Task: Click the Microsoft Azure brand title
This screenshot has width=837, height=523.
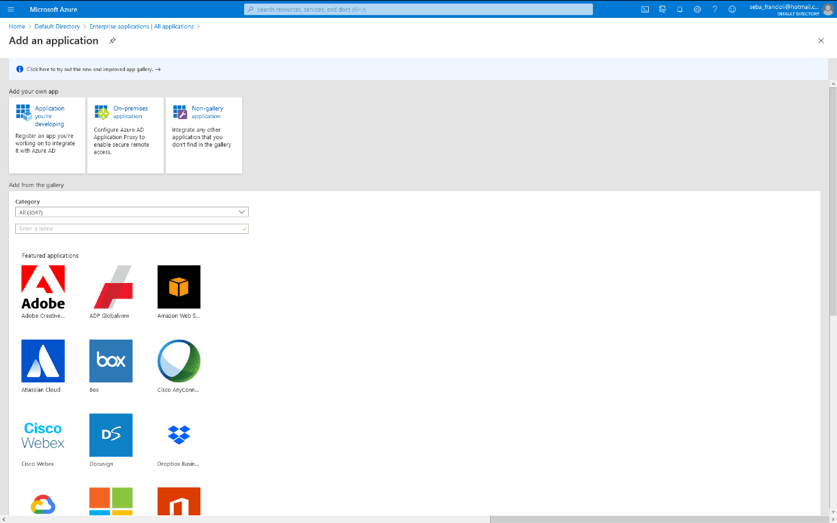Action: coord(53,10)
